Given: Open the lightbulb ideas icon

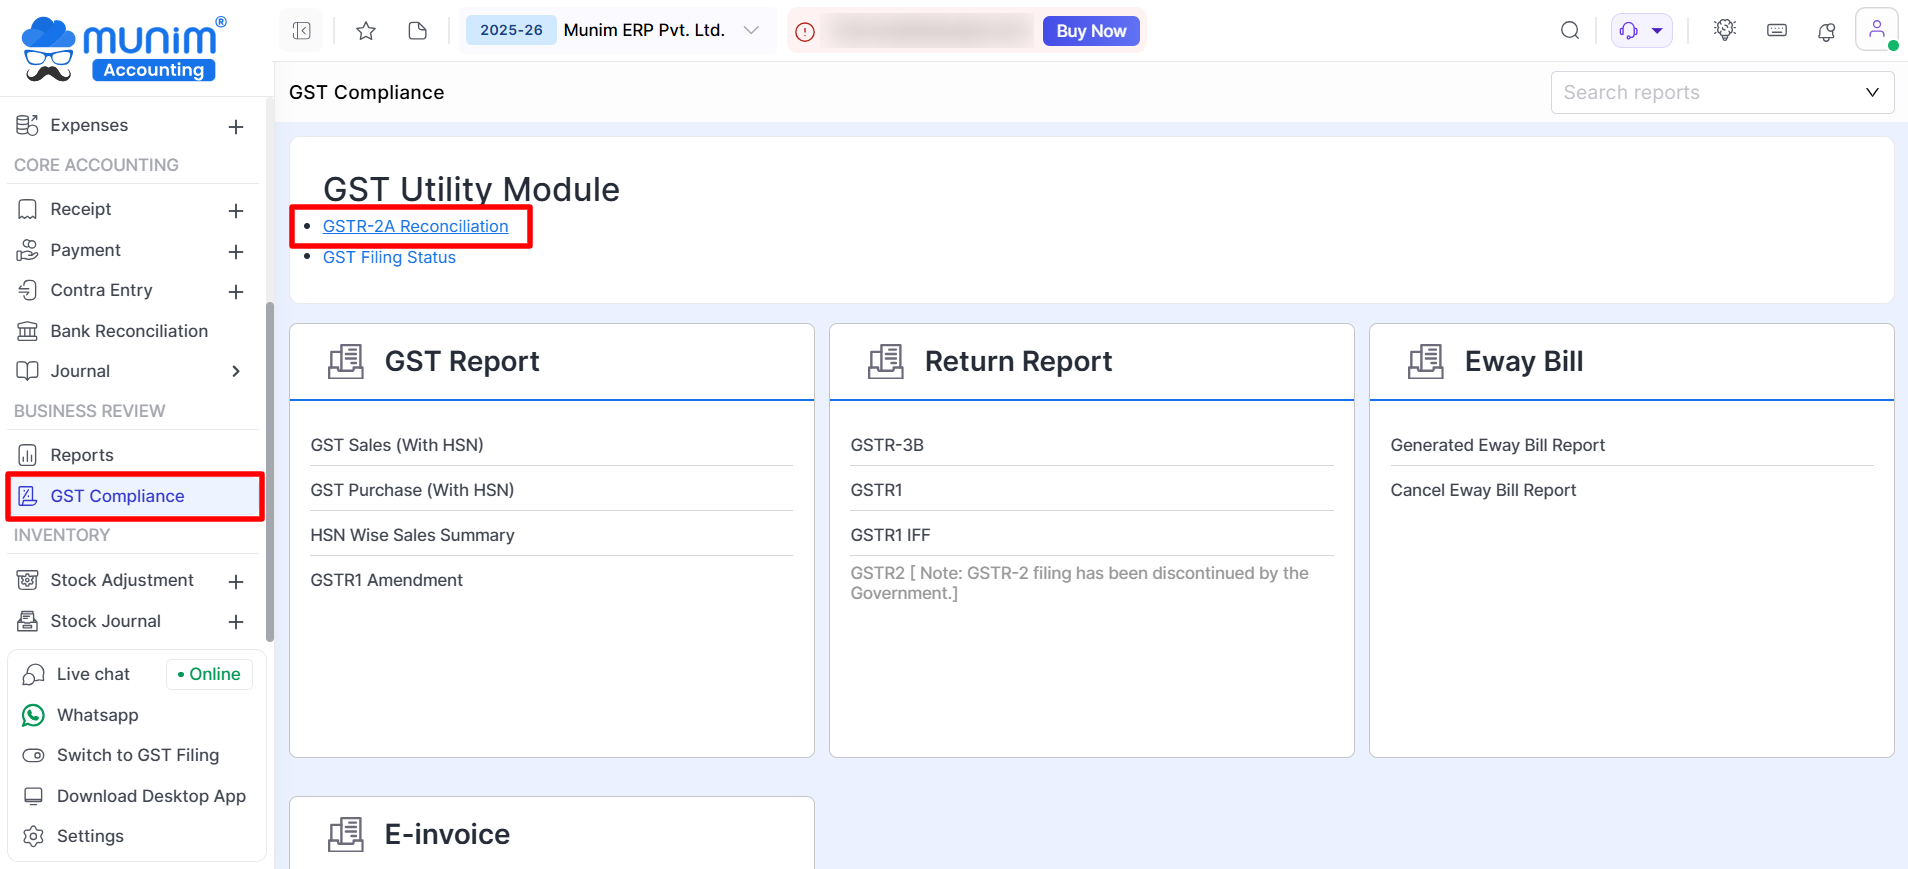Looking at the screenshot, I should pos(1724,30).
